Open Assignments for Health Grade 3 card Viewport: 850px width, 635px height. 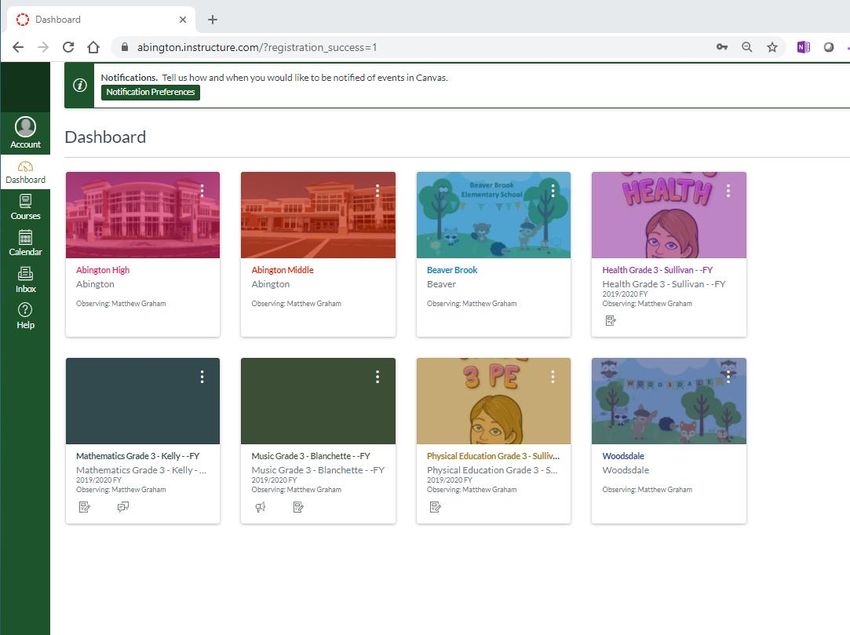[x=610, y=321]
